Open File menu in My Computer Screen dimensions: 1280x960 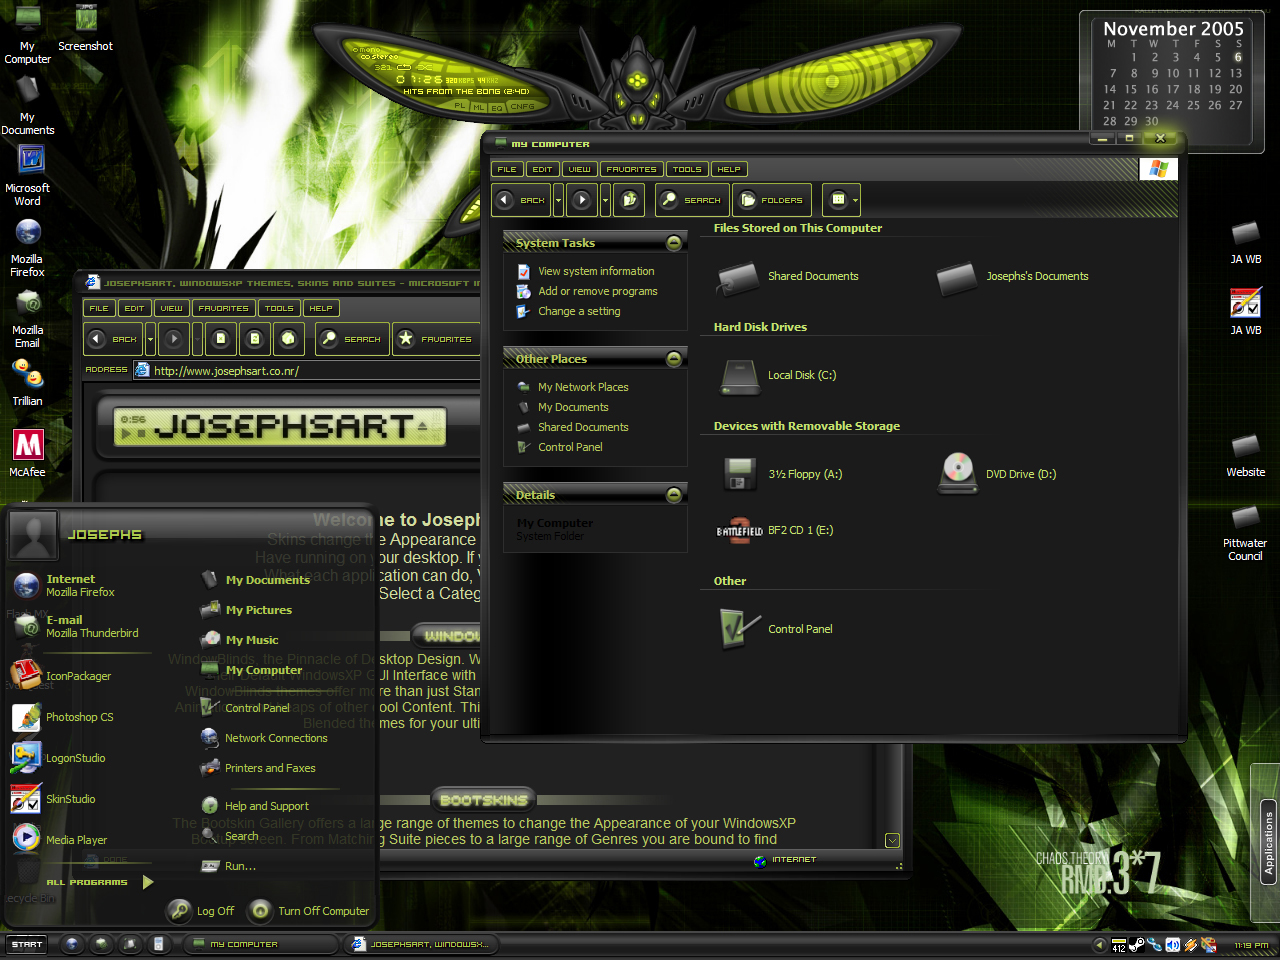tap(507, 169)
